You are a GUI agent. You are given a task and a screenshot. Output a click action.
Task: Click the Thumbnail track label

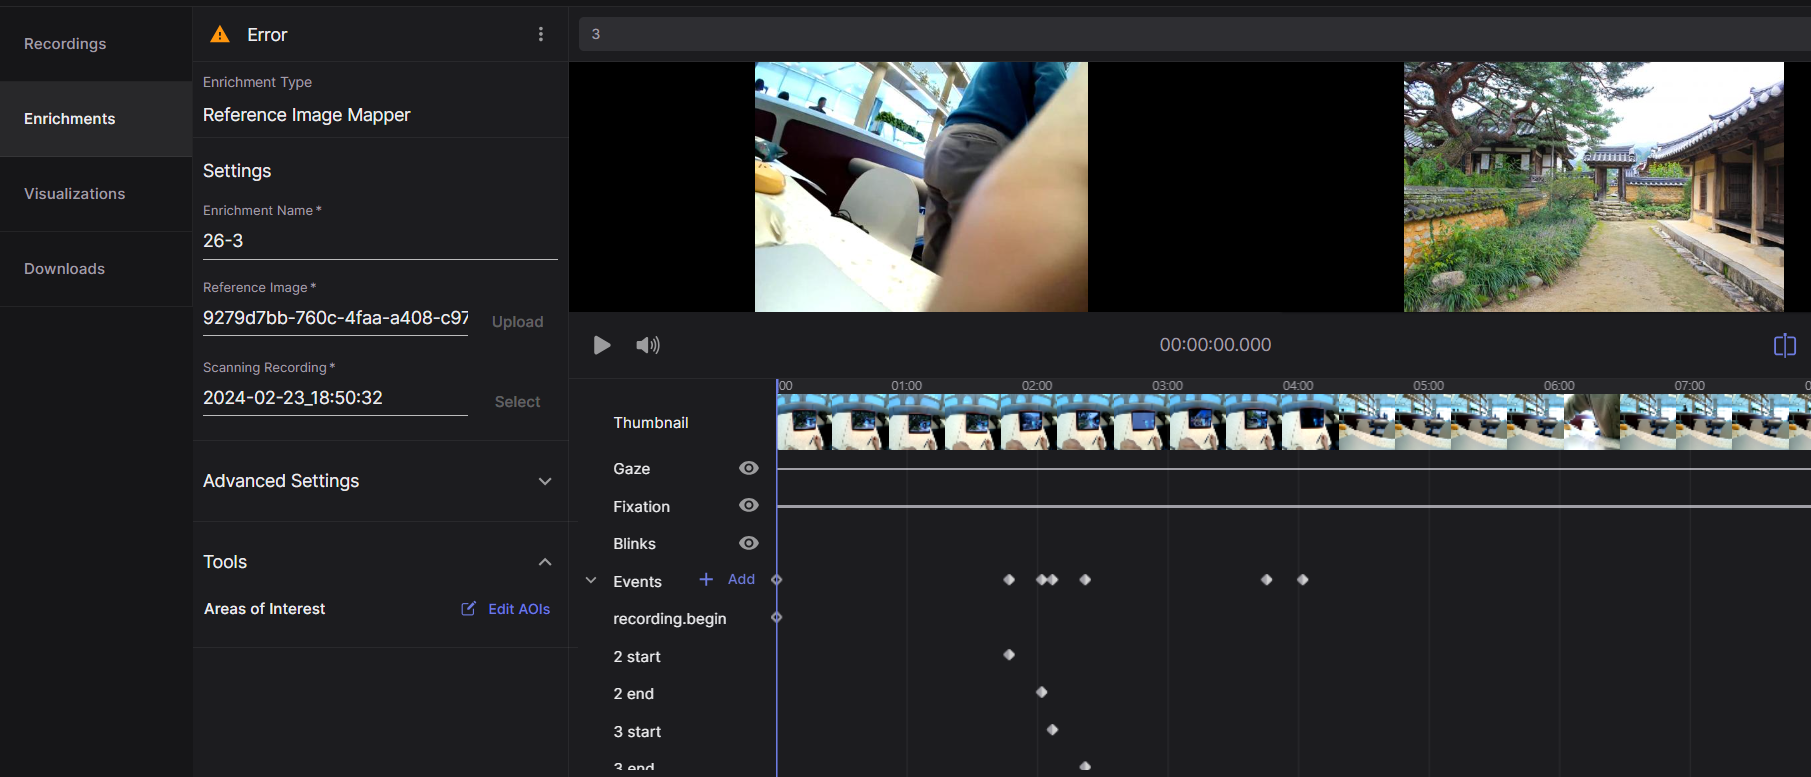651,423
